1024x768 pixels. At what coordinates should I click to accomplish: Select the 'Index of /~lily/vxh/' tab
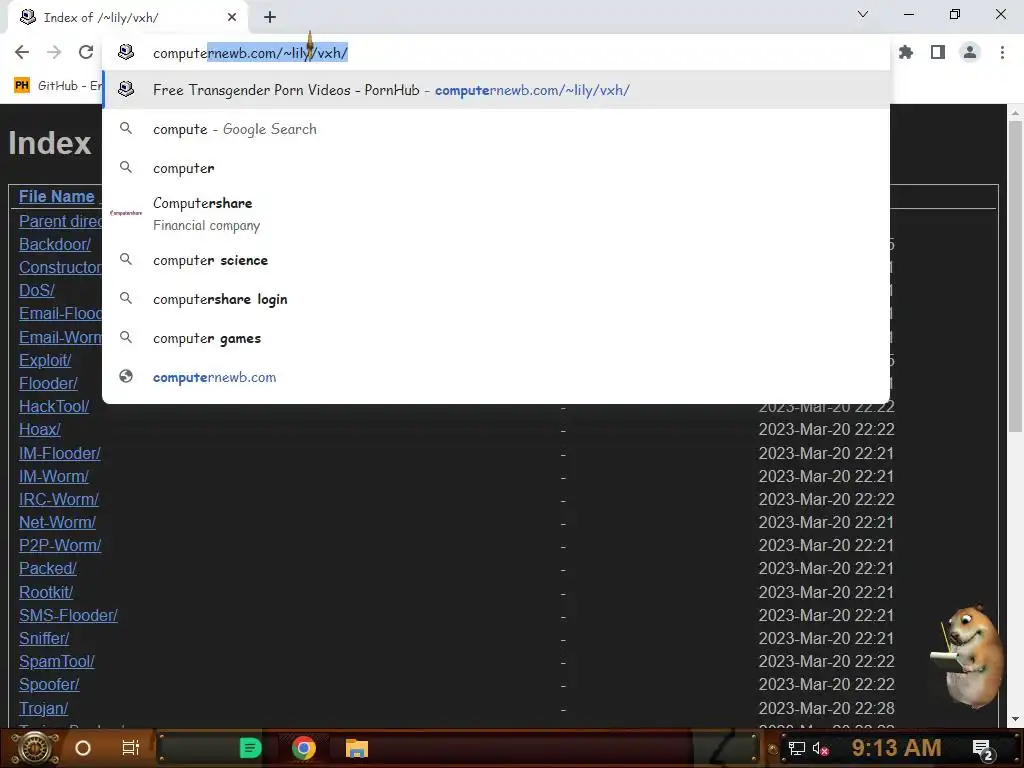tap(128, 18)
